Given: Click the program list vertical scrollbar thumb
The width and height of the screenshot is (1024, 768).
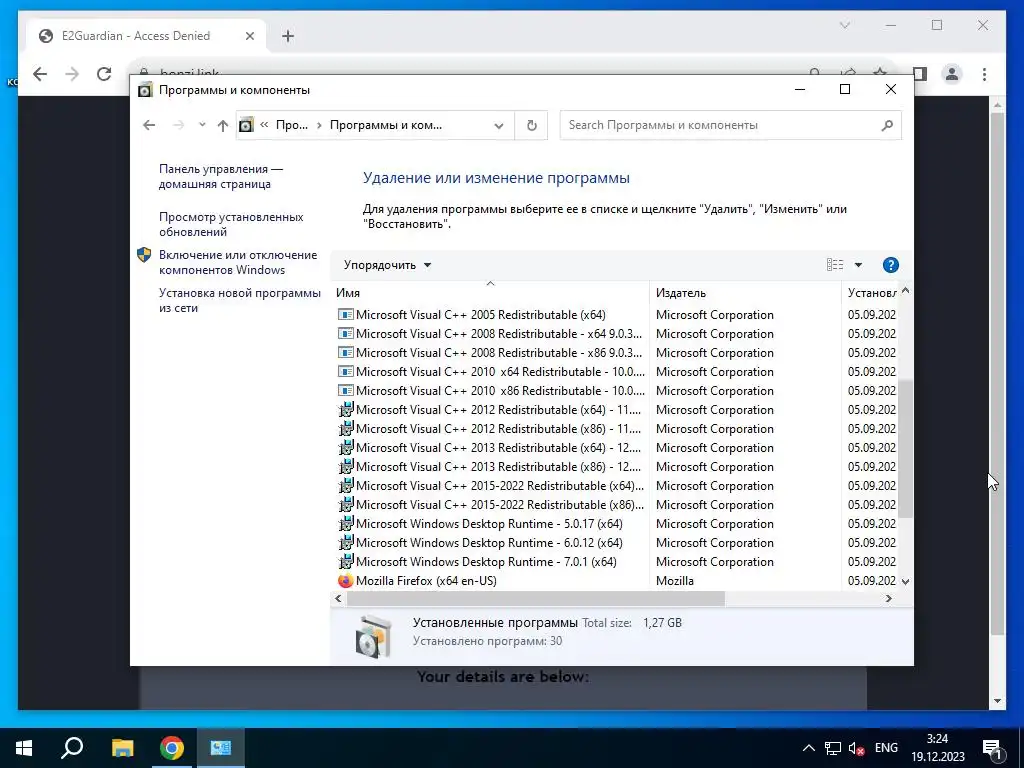Looking at the screenshot, I should [x=905, y=449].
